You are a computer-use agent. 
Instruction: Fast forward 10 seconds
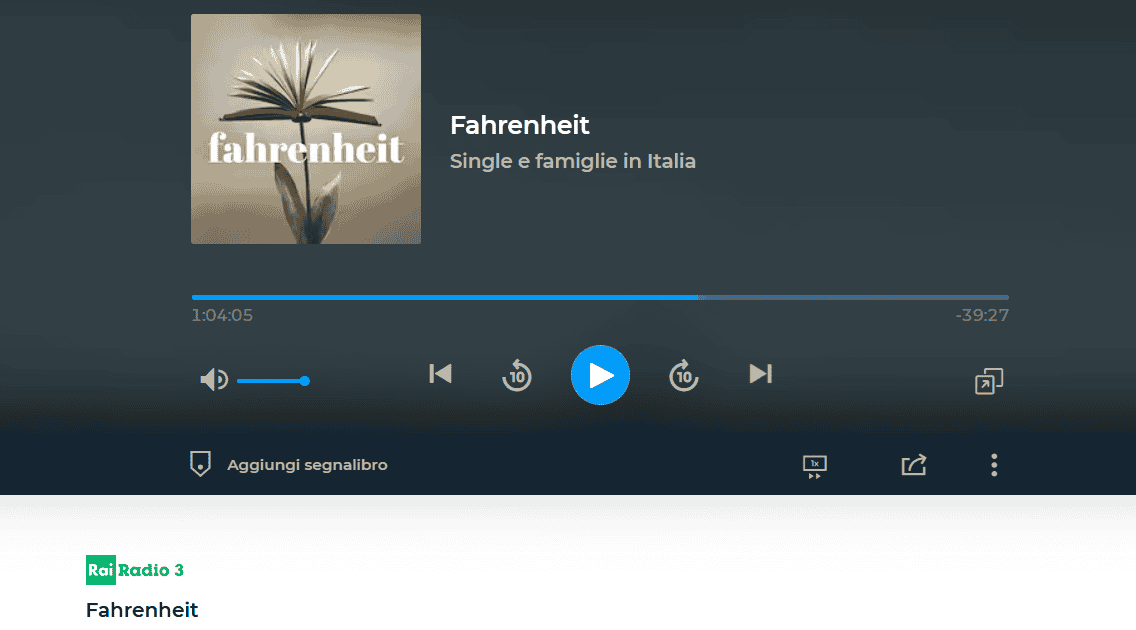(683, 375)
